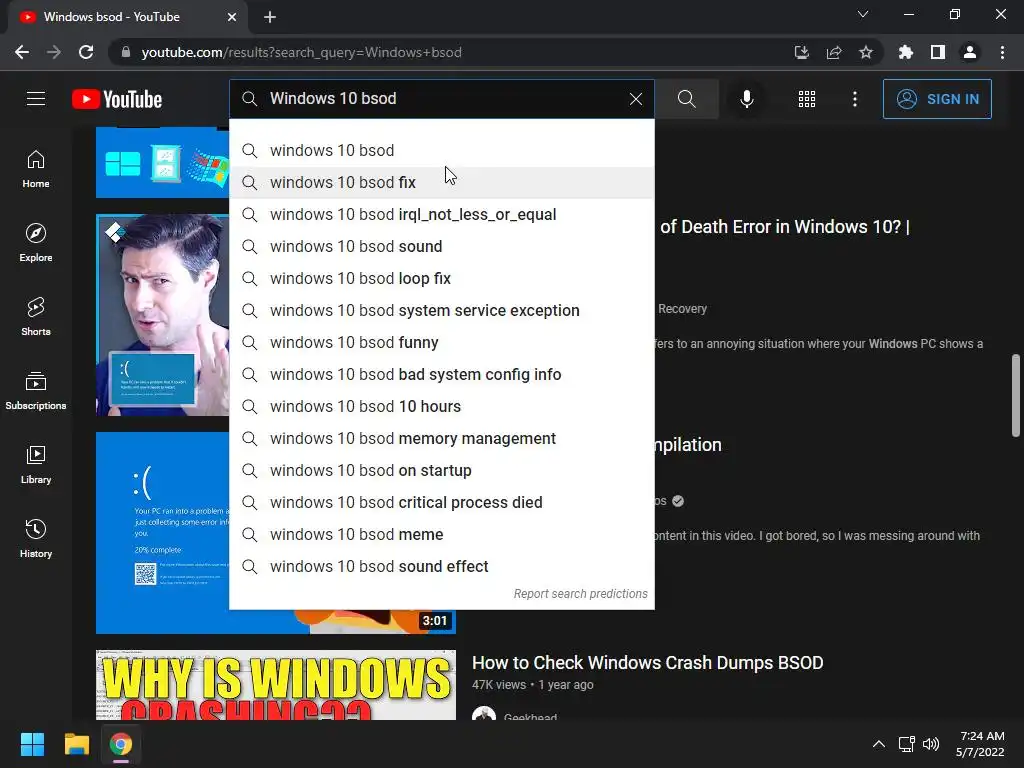Open 'How to Check Windows Crash Dumps BSOD' video
1024x768 pixels.
[x=647, y=663]
